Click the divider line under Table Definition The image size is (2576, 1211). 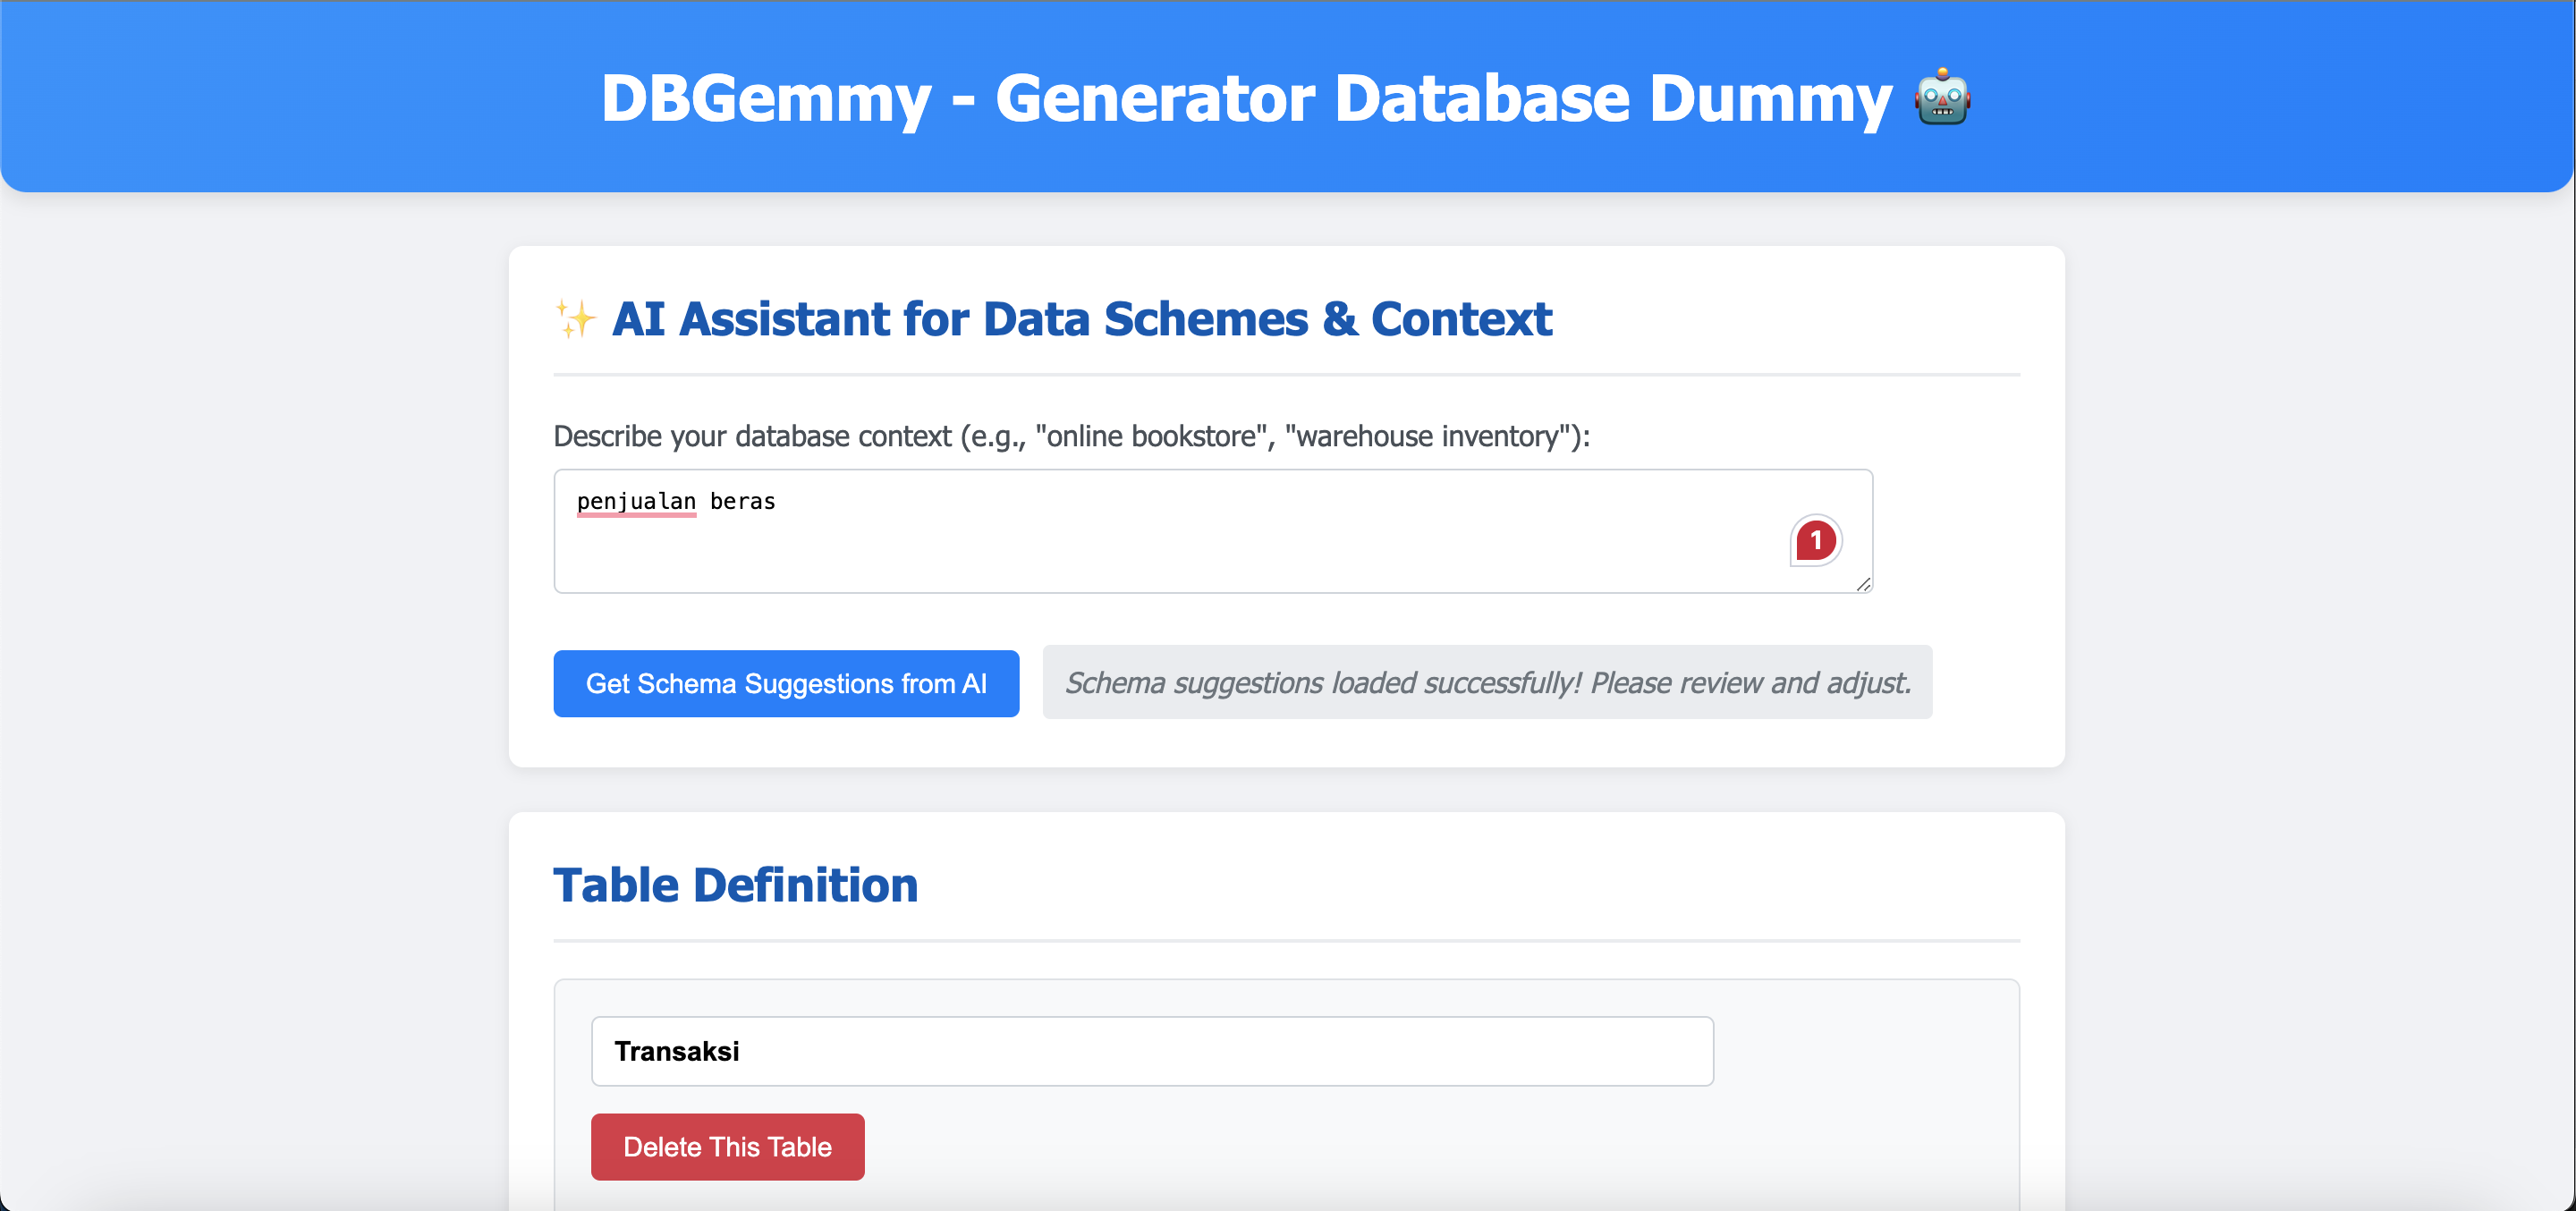pos(1286,941)
